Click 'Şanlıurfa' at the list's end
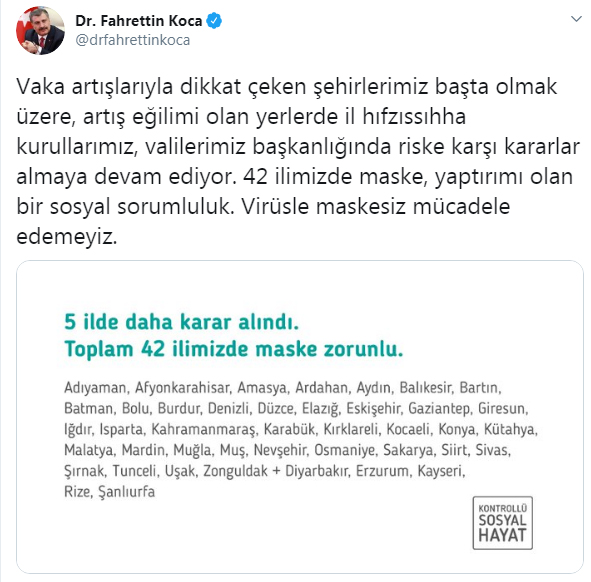 pos(127,492)
